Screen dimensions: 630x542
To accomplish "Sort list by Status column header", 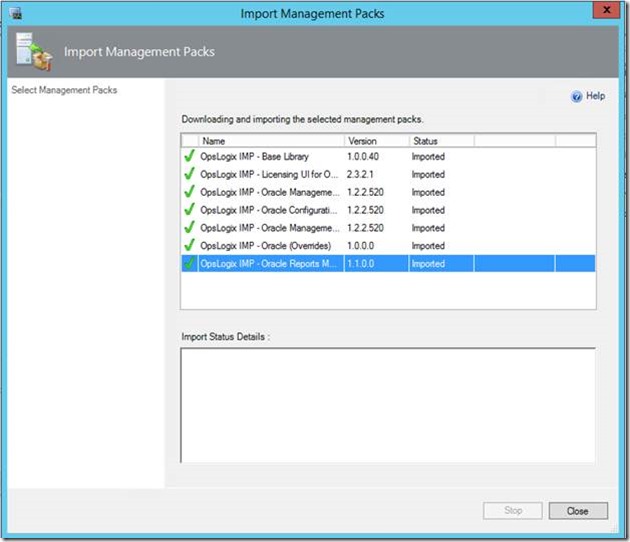I will coord(440,141).
